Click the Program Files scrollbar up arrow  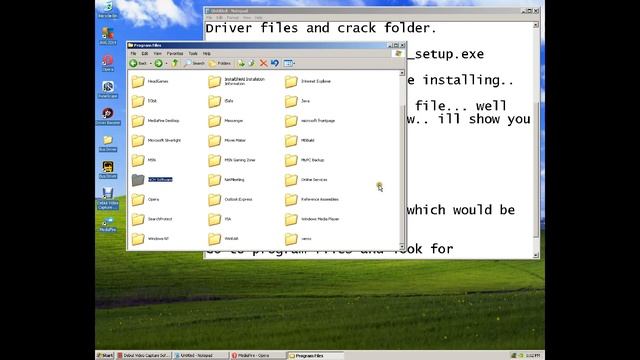(402, 73)
